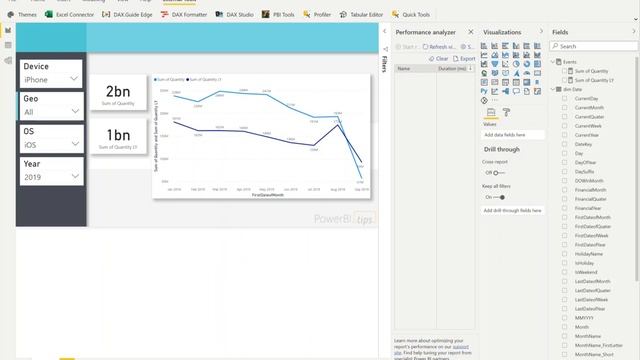Click Refresh visuals in Performance analyzer
This screenshot has height=360, width=640.
pos(439,47)
